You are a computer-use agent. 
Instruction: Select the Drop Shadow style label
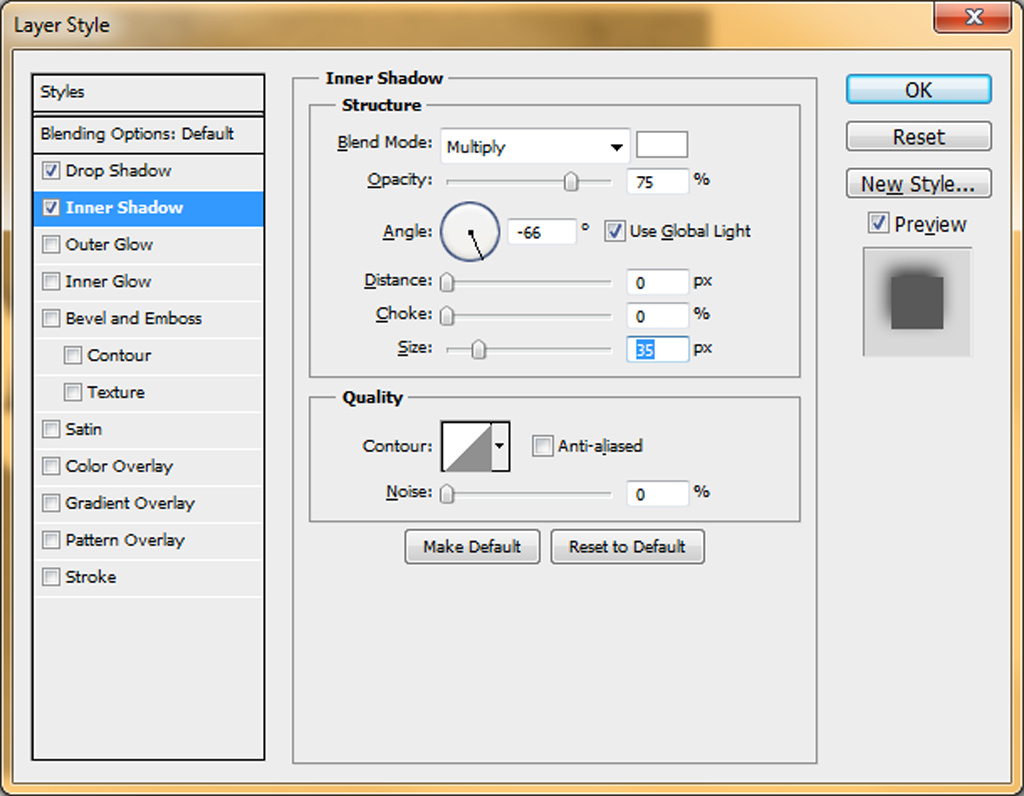(118, 171)
